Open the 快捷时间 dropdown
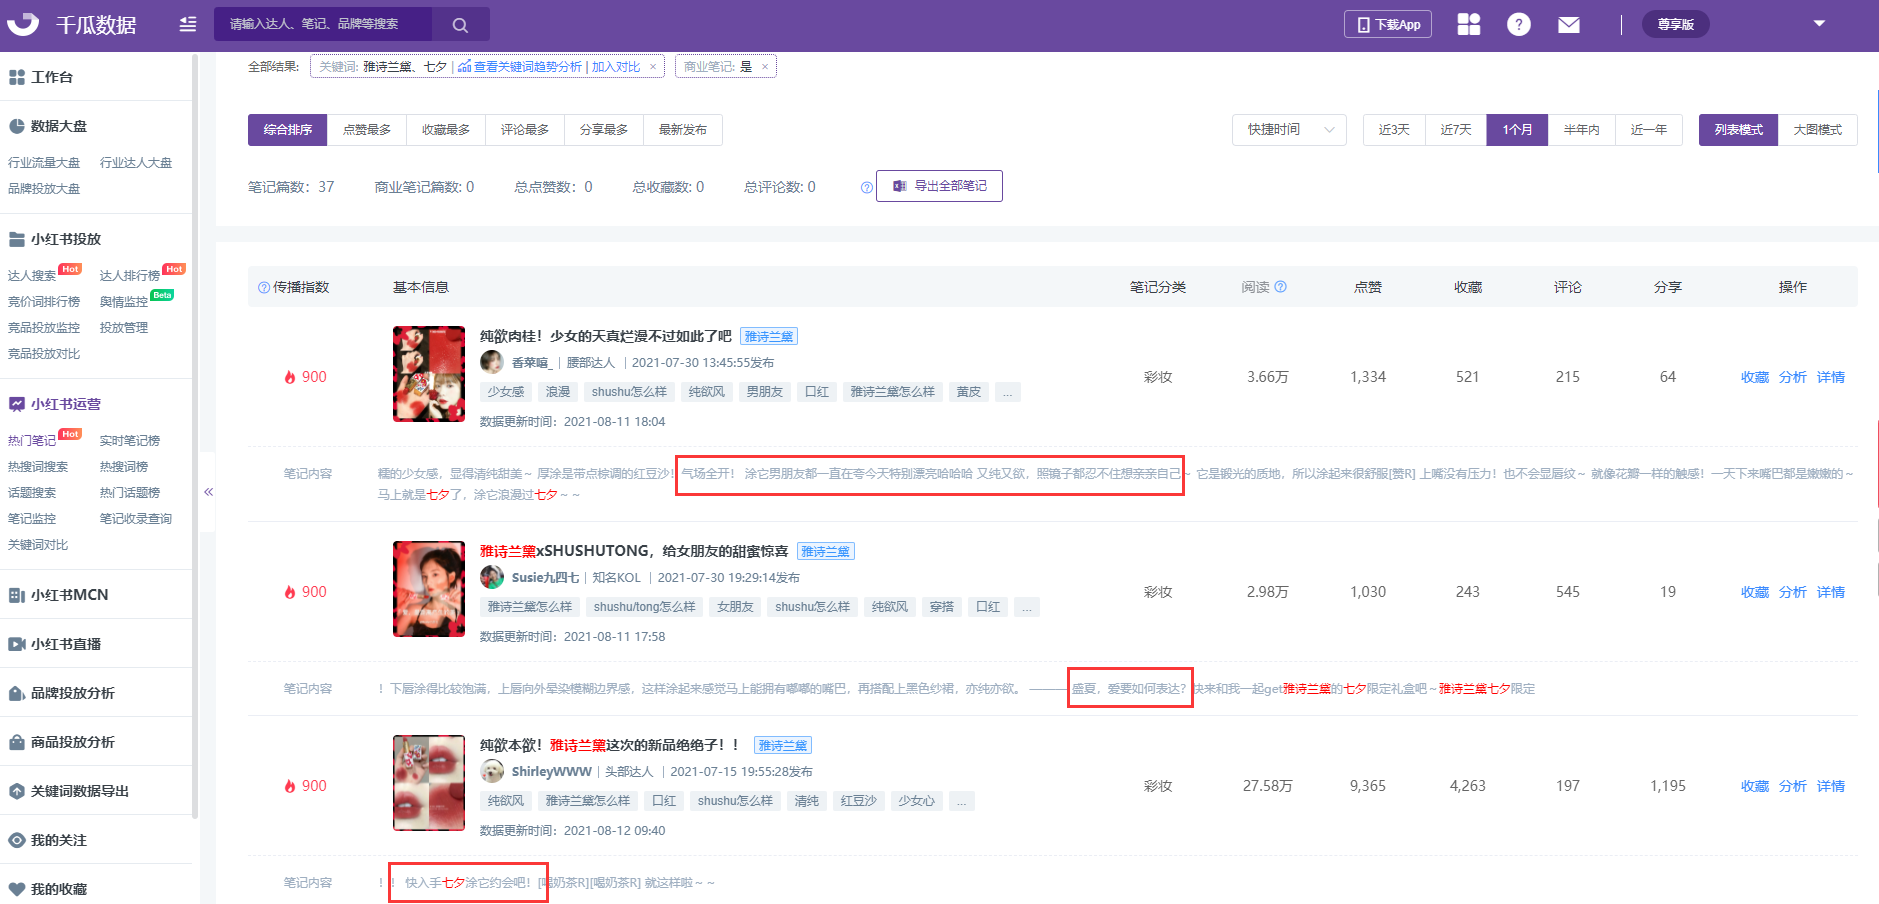Image resolution: width=1879 pixels, height=904 pixels. click(1289, 130)
